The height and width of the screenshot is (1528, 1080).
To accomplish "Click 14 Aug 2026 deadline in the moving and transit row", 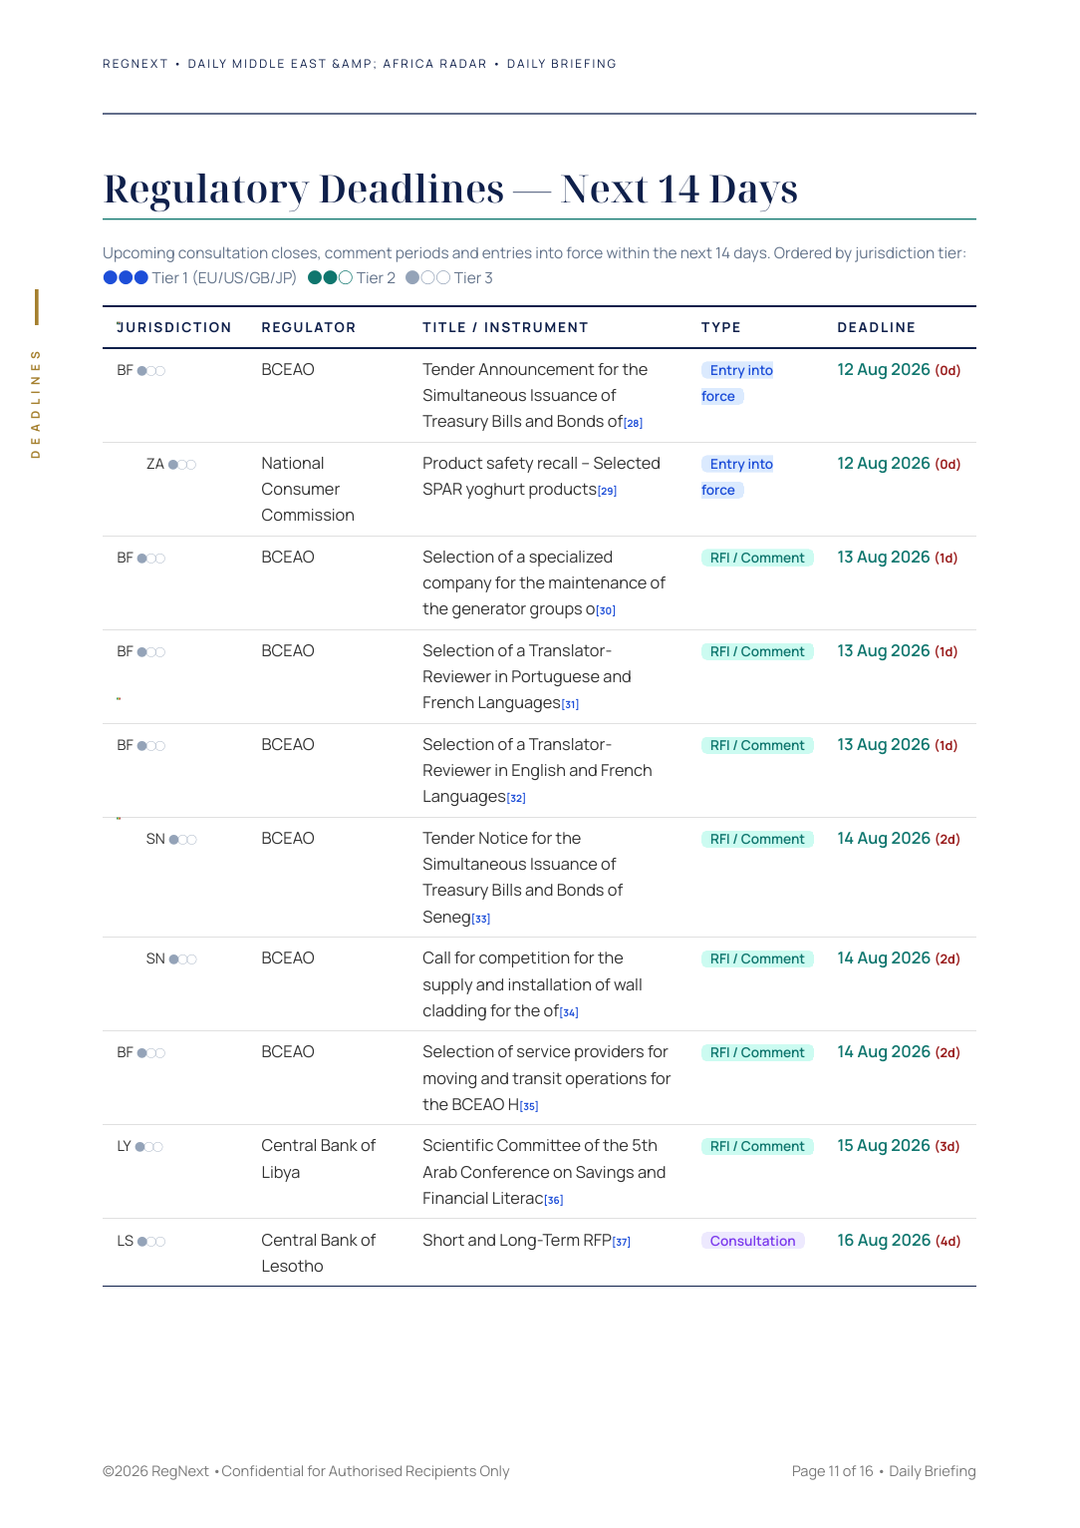I will [899, 1052].
